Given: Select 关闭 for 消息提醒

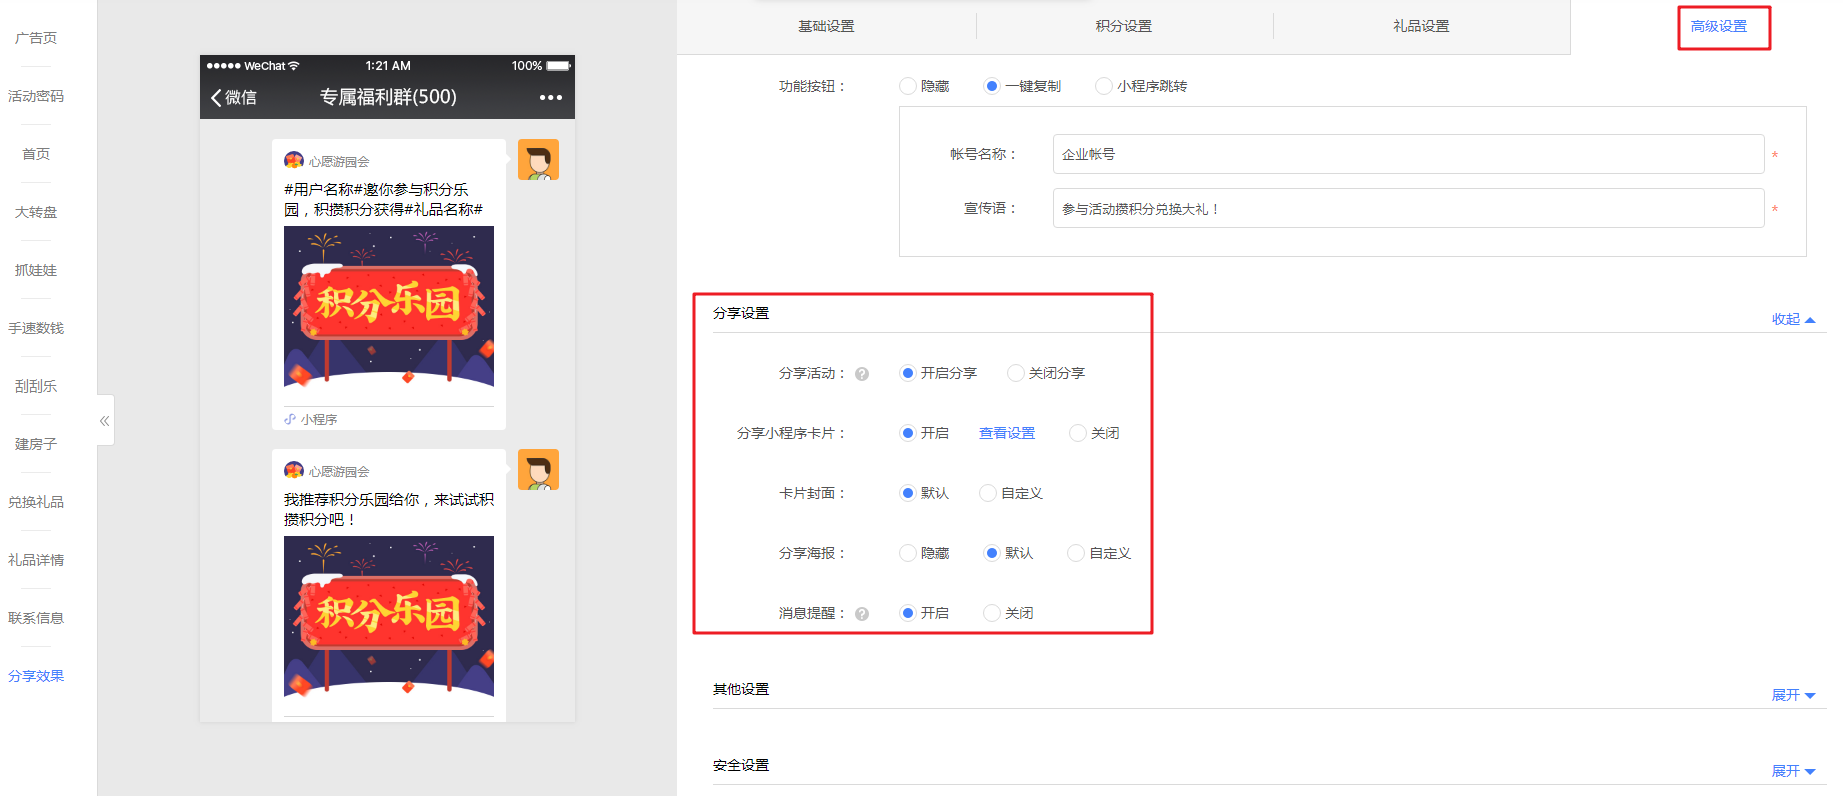Looking at the screenshot, I should (x=992, y=613).
